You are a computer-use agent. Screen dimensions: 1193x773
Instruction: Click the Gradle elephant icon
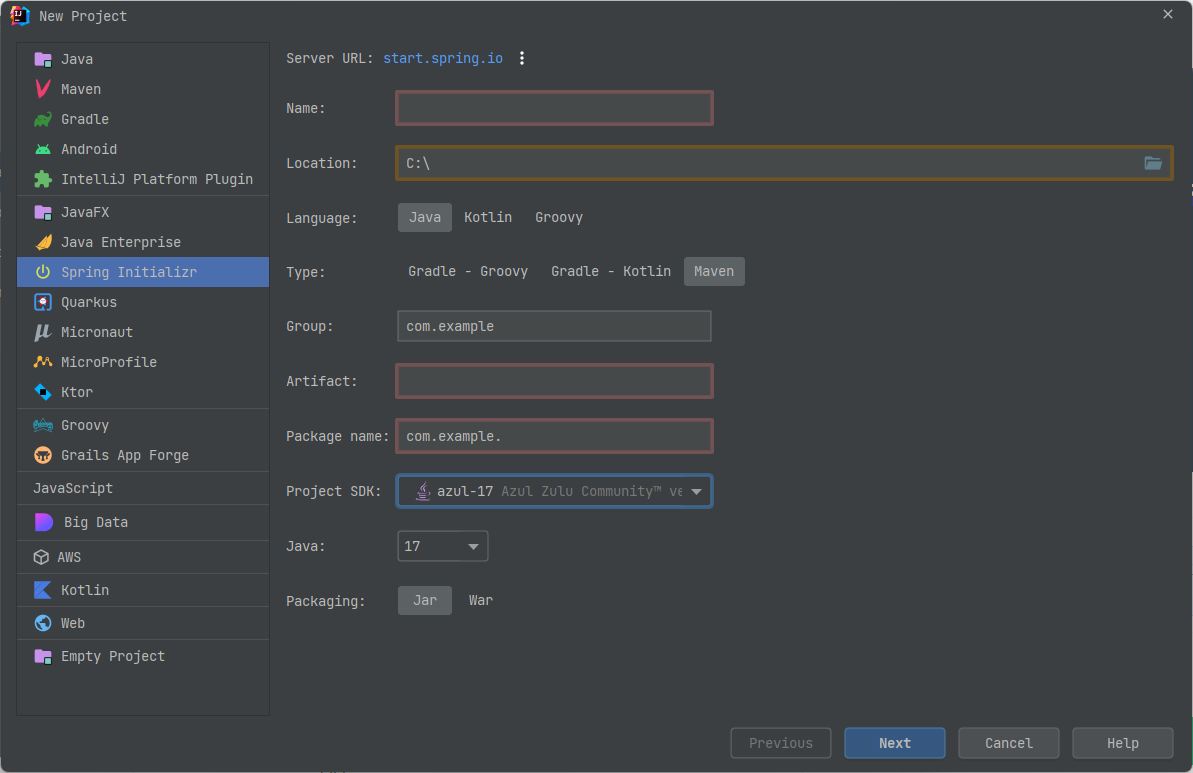click(x=43, y=119)
